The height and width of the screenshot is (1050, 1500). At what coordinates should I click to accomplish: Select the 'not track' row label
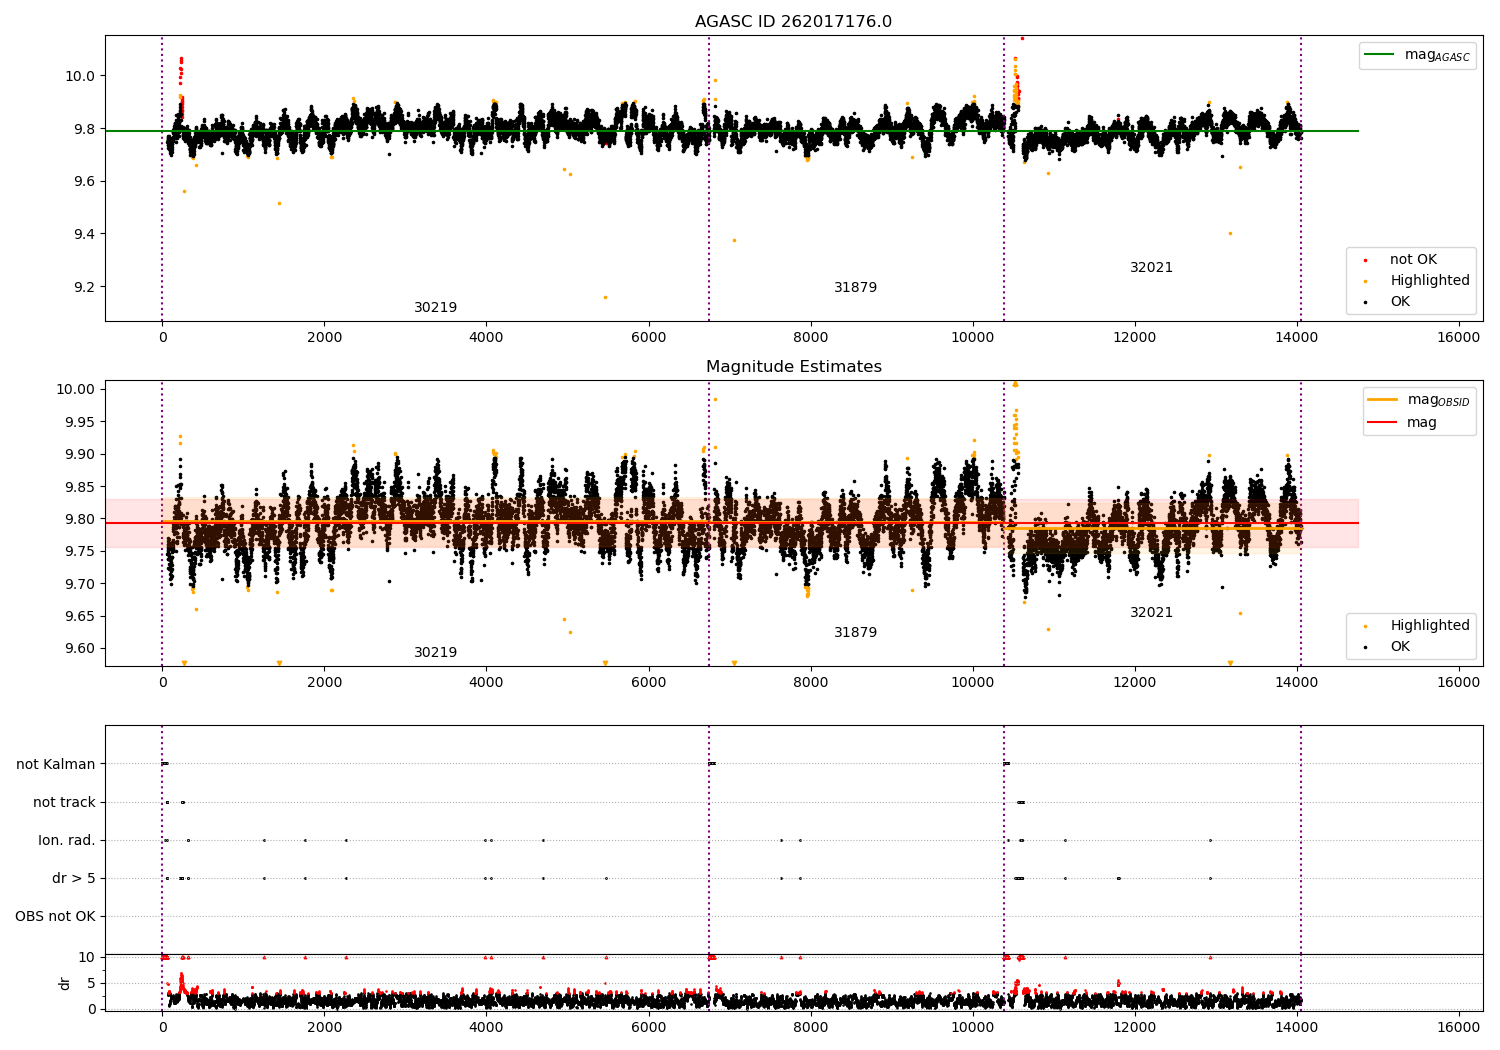tap(64, 802)
